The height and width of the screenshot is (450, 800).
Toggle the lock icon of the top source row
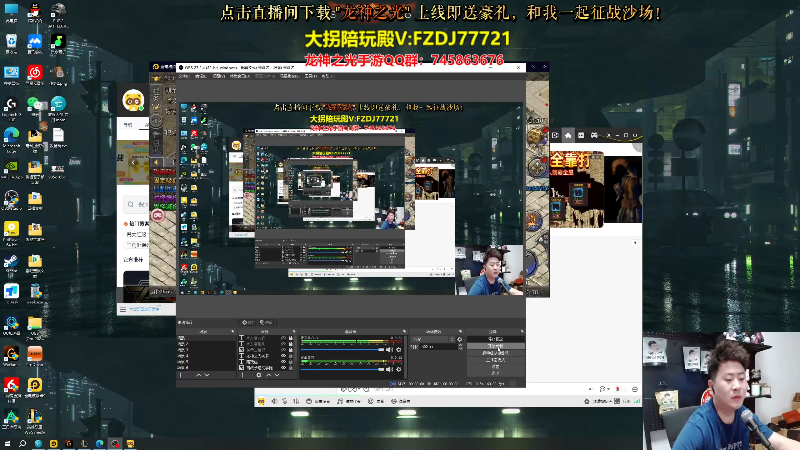[x=291, y=338]
